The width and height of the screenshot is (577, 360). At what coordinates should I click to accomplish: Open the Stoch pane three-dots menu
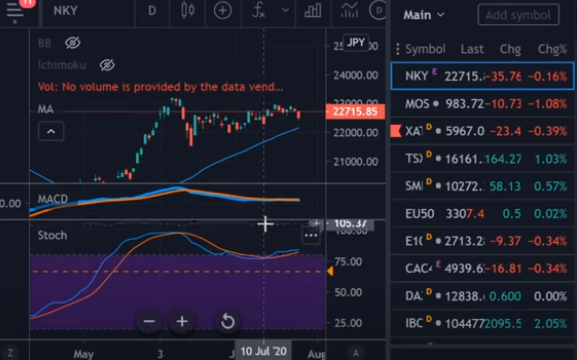pos(311,235)
